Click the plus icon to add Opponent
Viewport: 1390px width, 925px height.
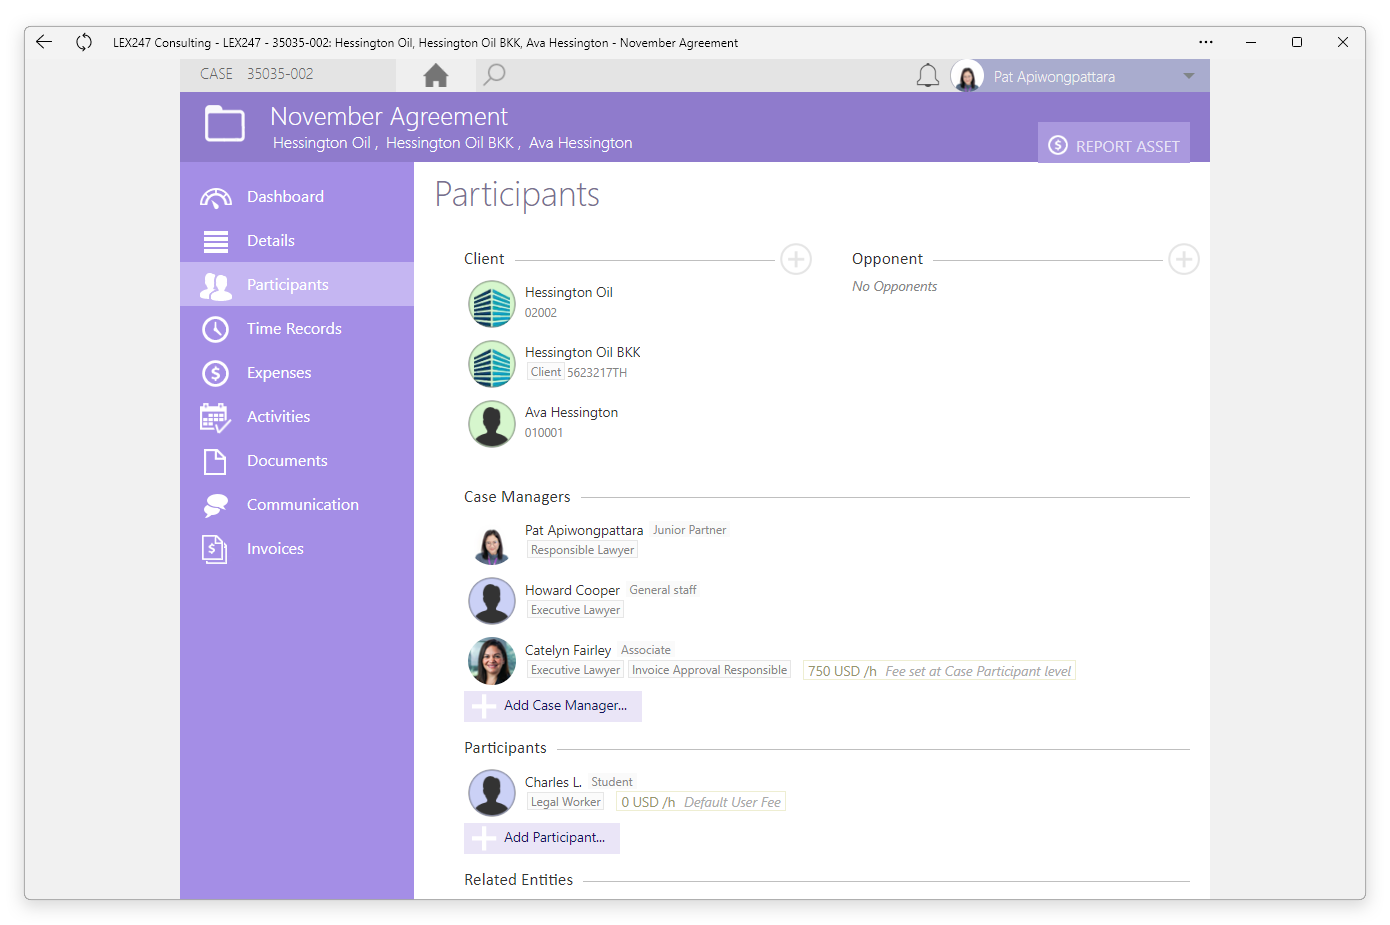[1184, 260]
